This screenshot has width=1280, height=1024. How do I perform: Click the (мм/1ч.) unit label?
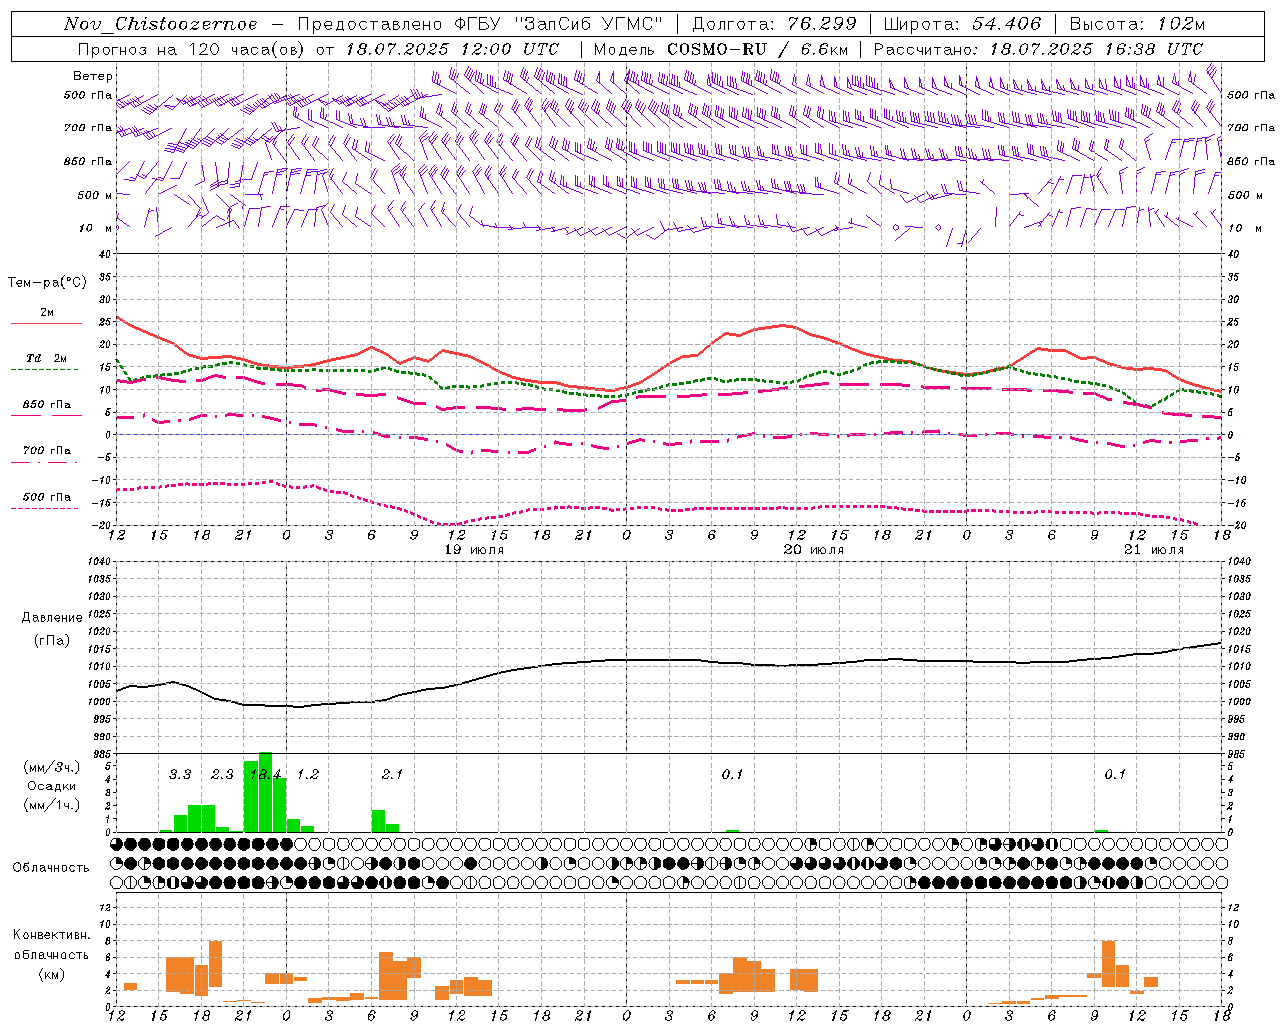click(51, 805)
